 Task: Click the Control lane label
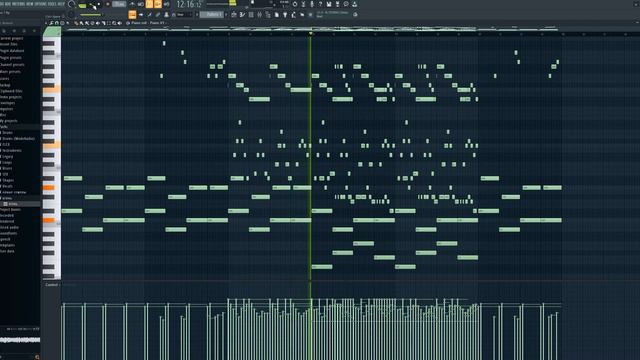(x=51, y=284)
